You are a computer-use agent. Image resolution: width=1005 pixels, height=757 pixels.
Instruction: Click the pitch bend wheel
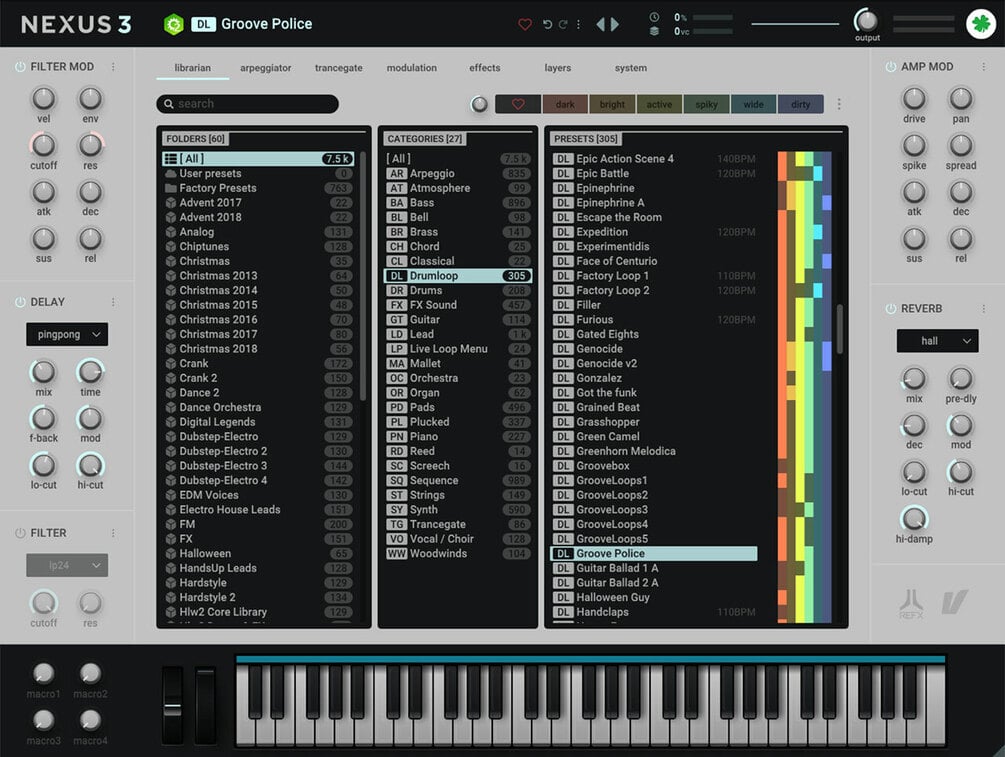(x=172, y=705)
